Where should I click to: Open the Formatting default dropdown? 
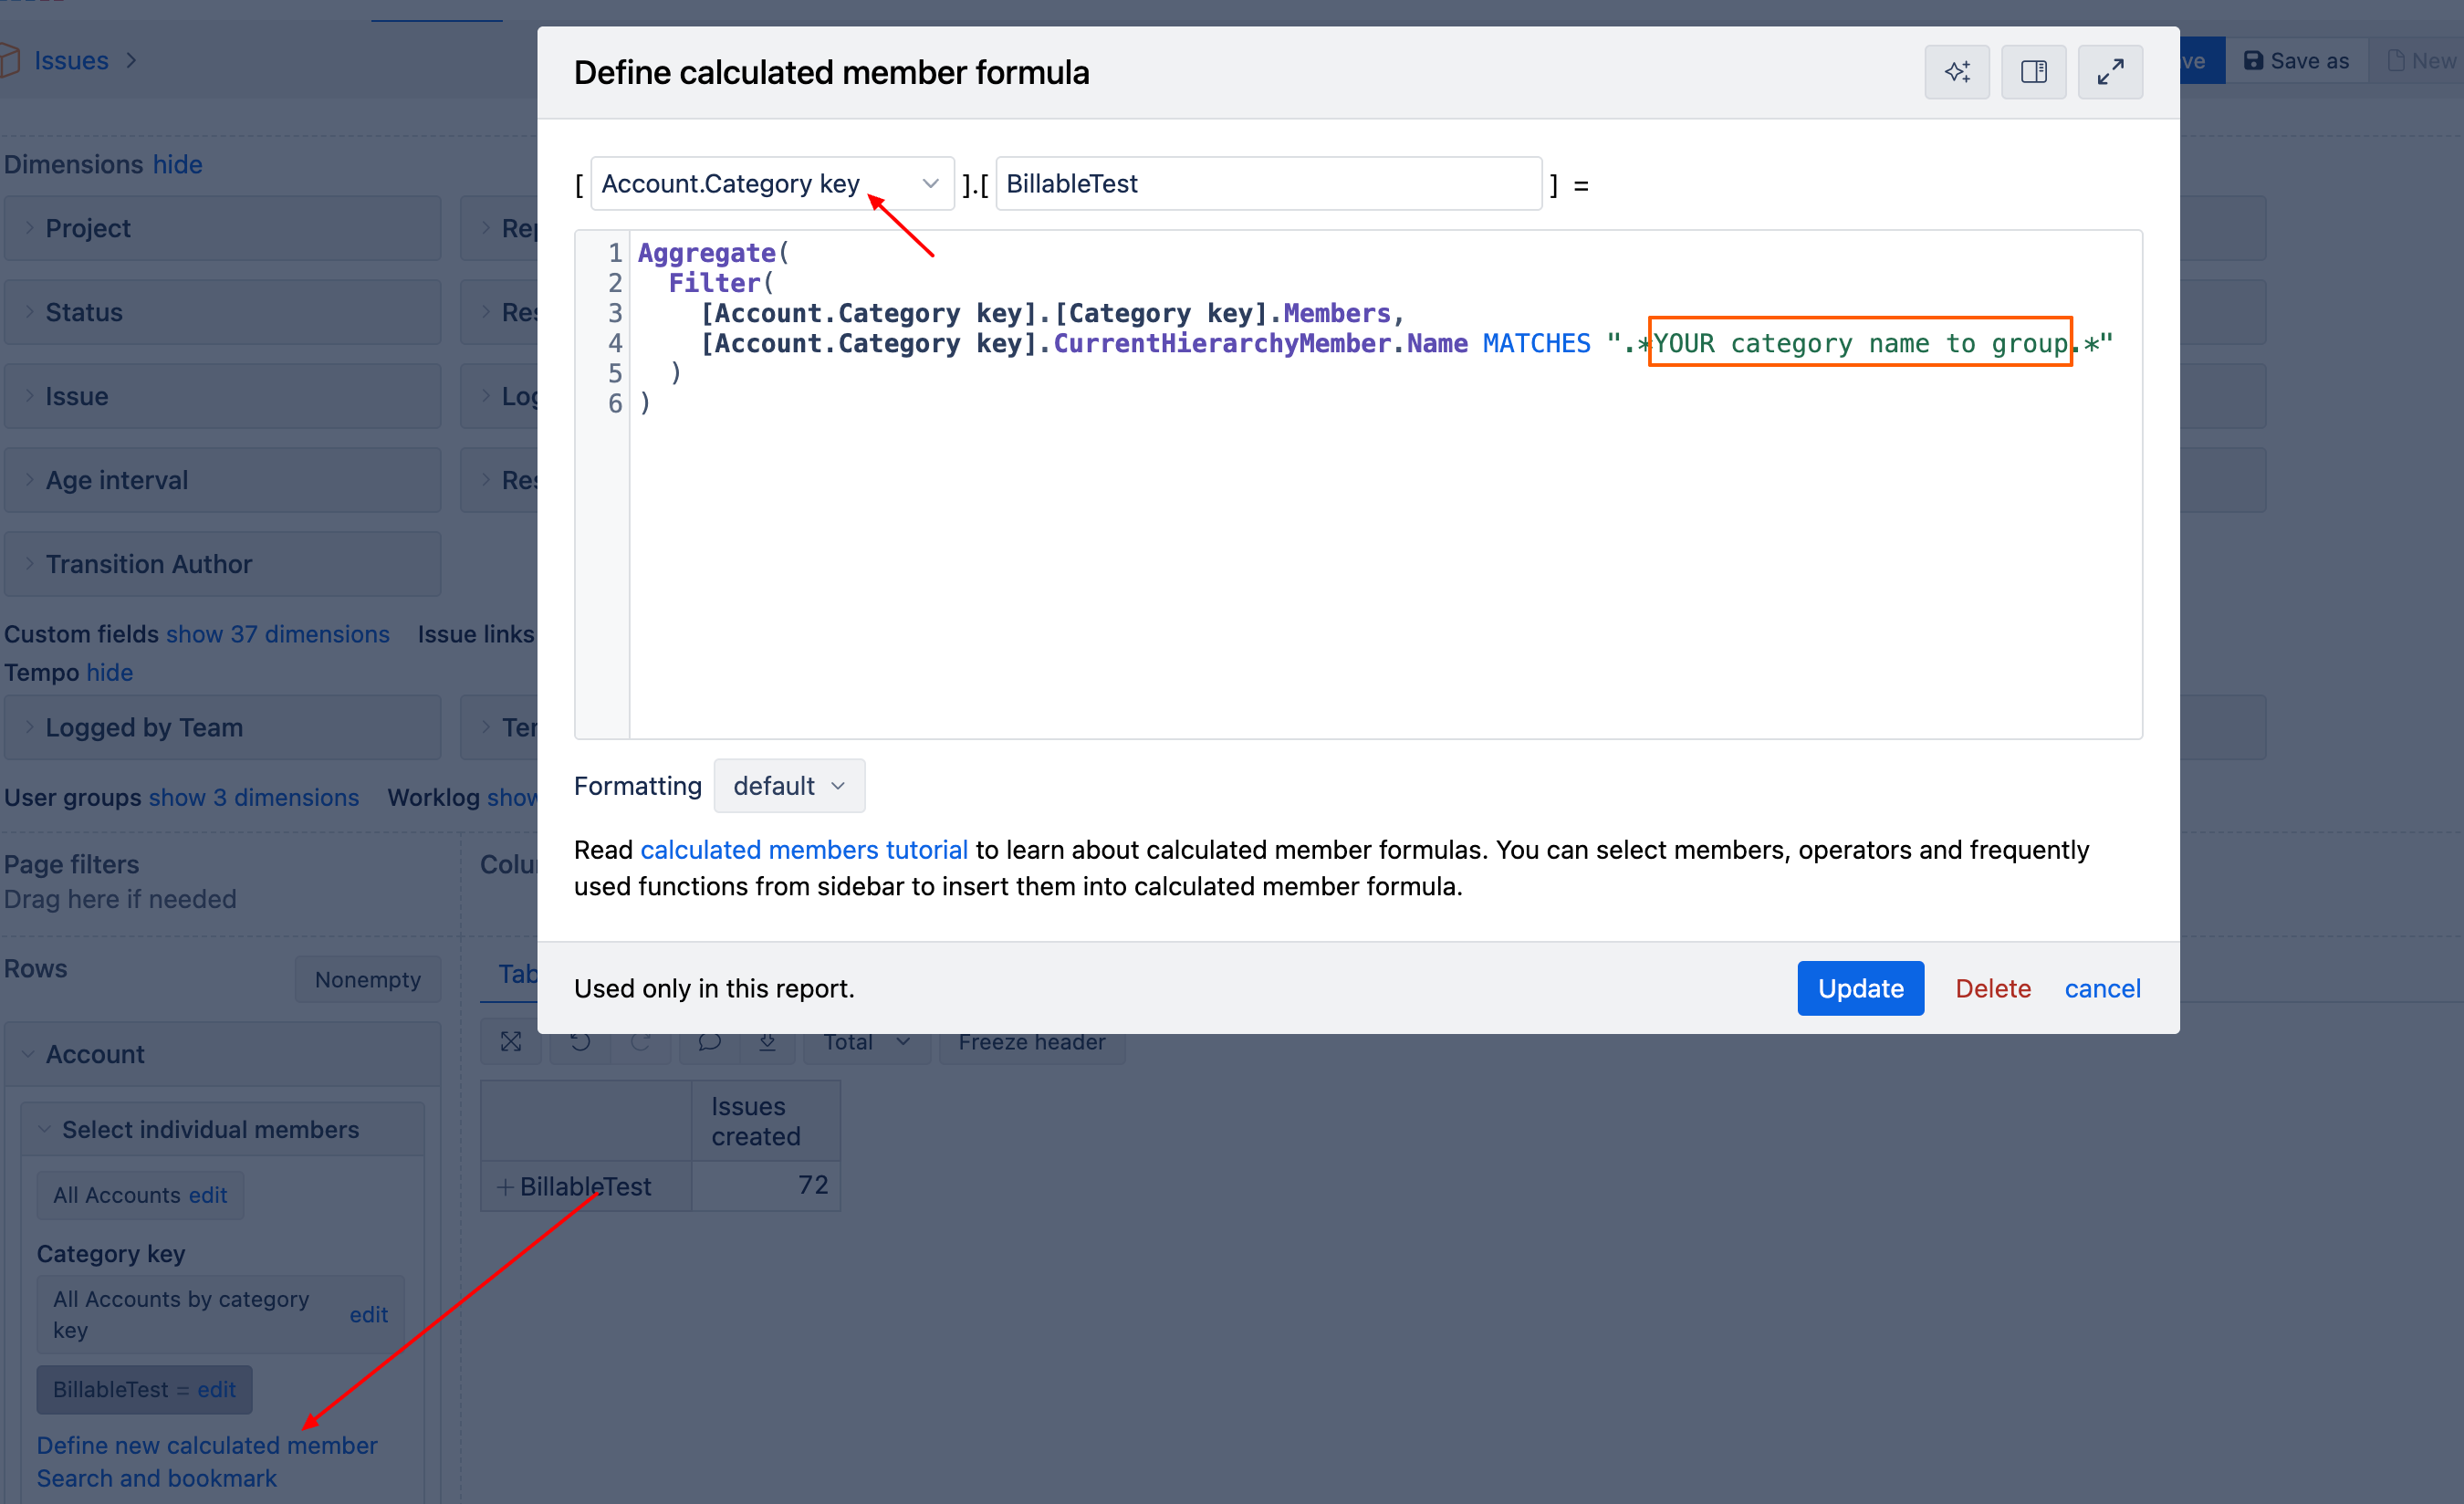[x=789, y=786]
